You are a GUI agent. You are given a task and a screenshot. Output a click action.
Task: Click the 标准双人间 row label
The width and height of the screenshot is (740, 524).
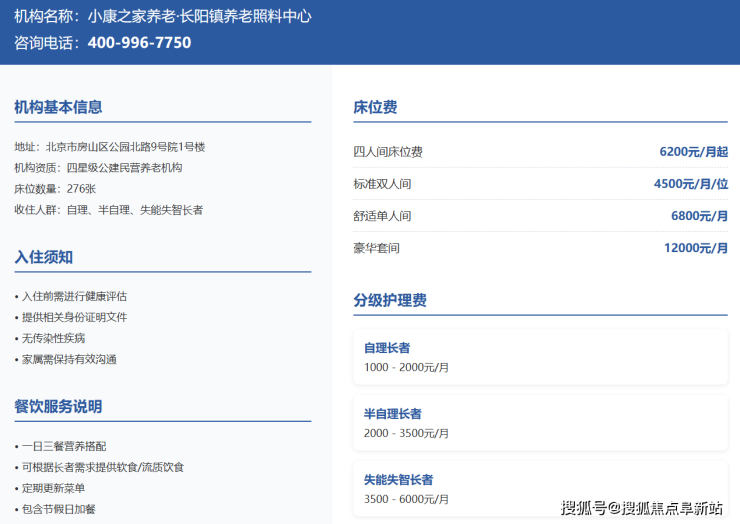pyautogui.click(x=382, y=184)
